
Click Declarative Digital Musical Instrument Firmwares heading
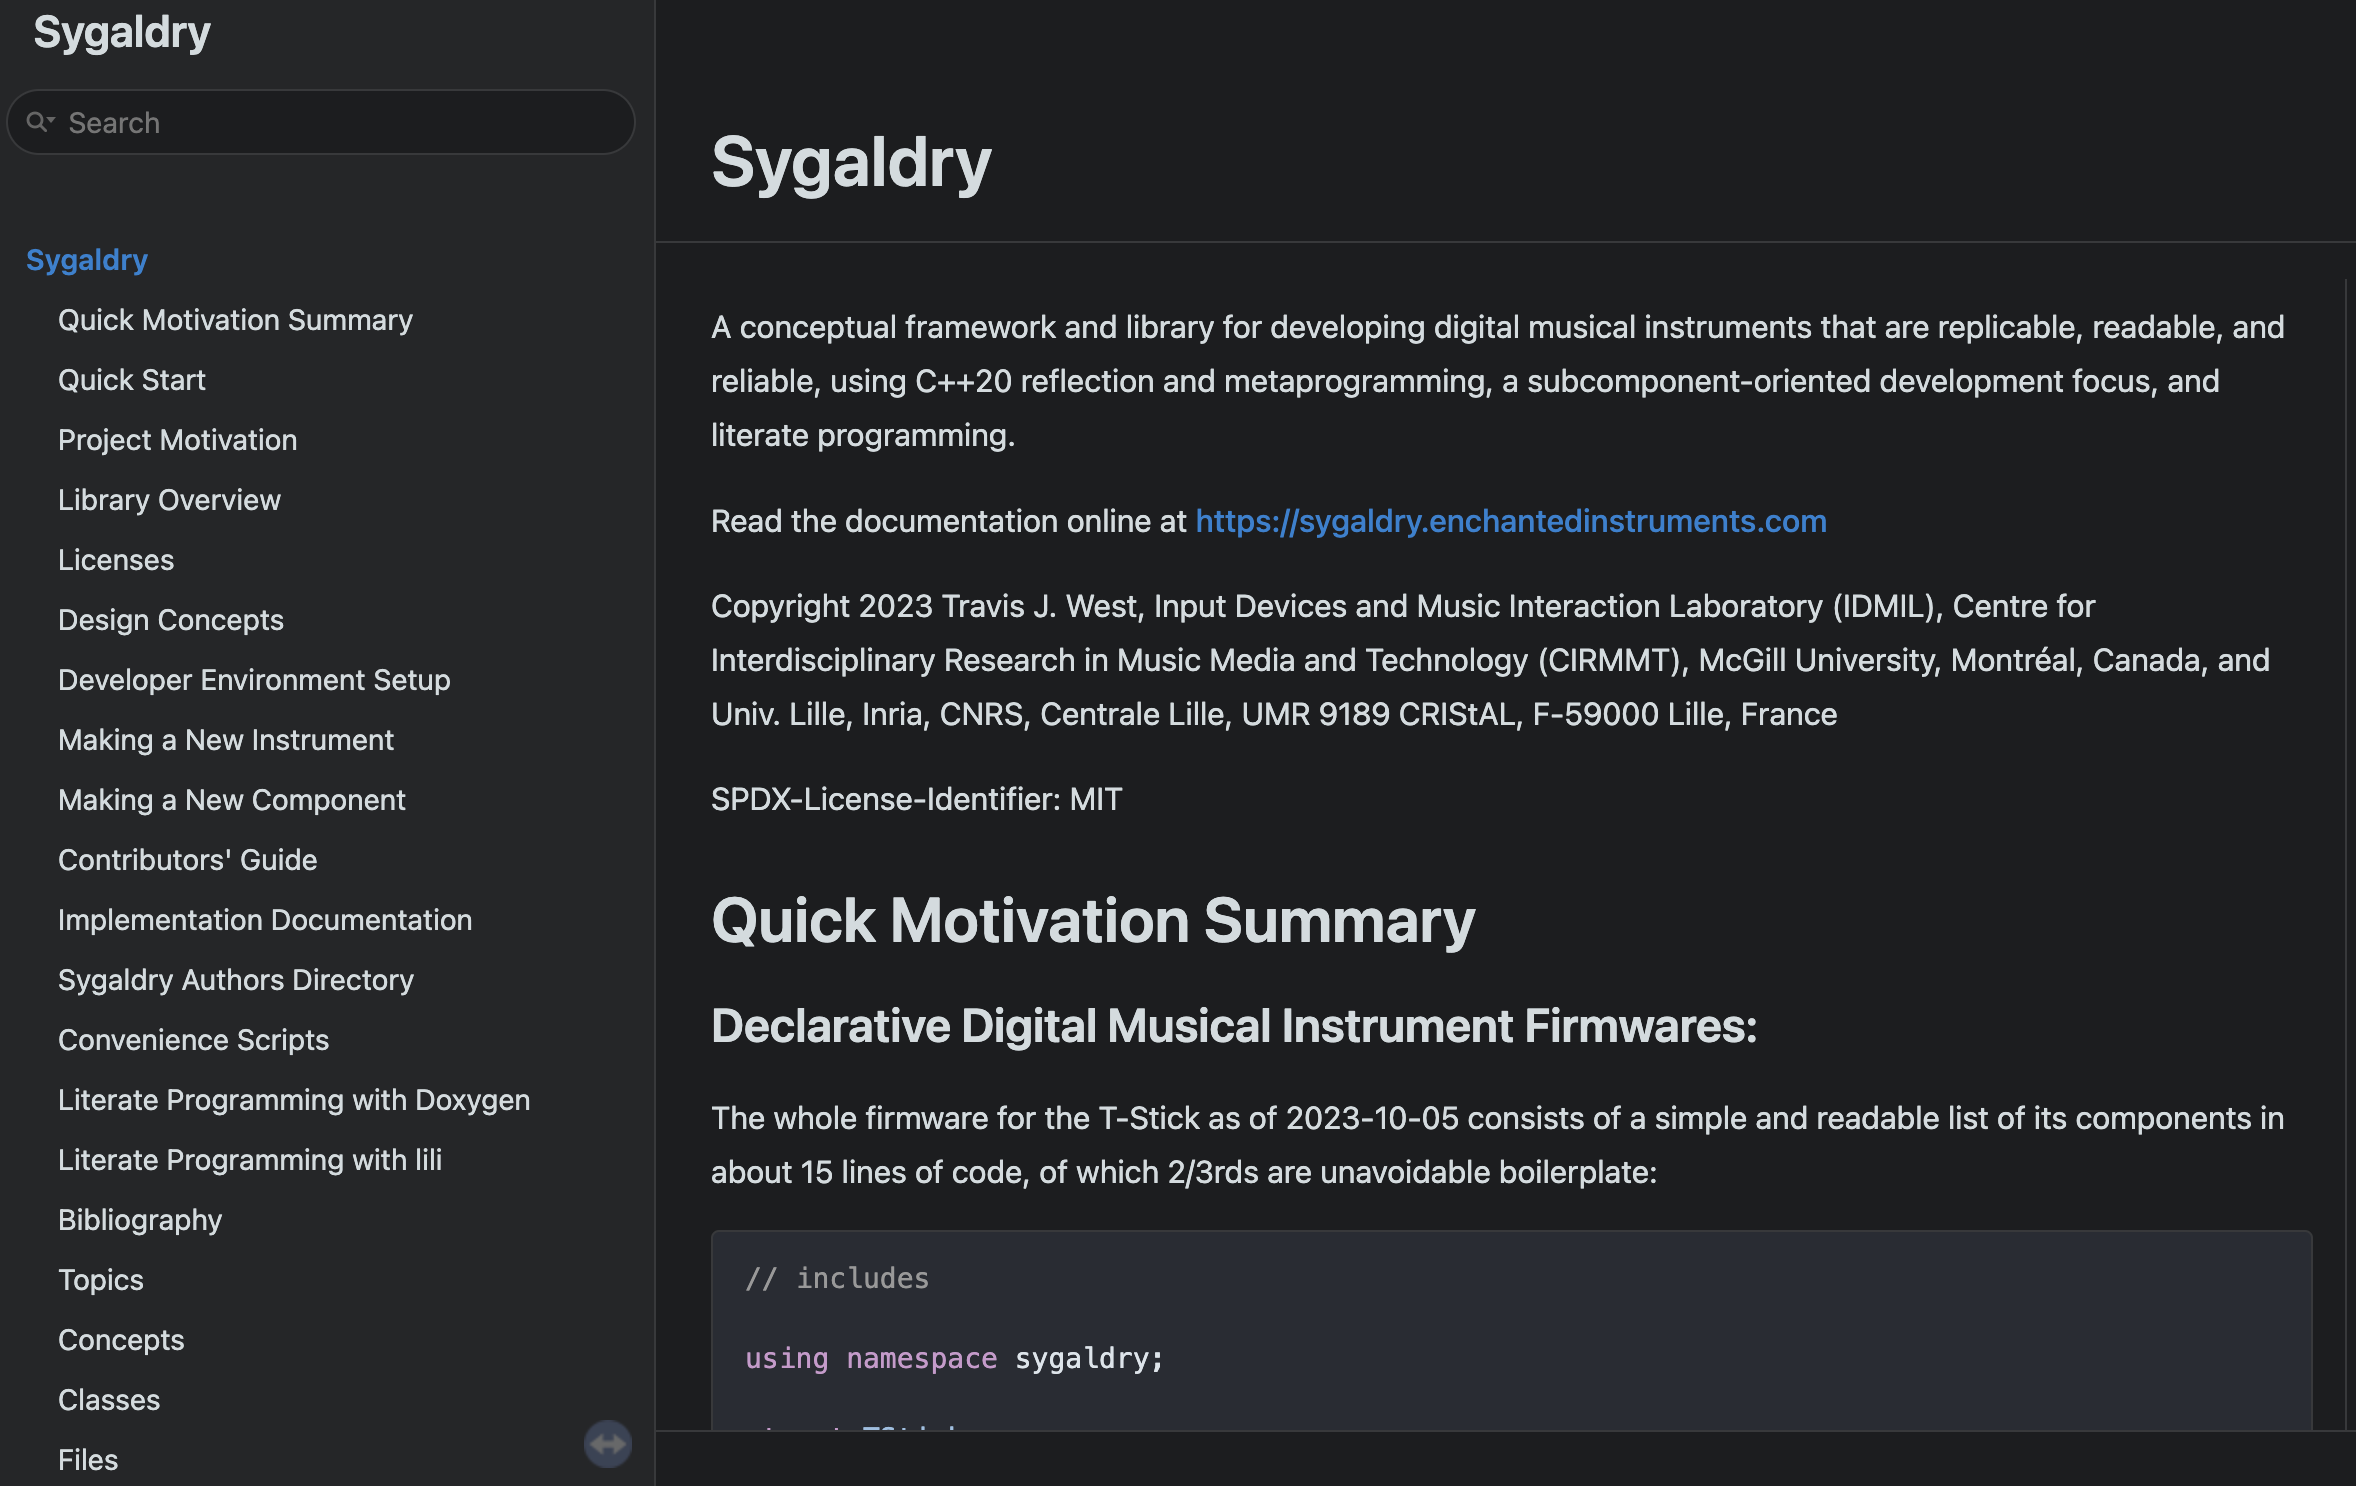click(1234, 1026)
